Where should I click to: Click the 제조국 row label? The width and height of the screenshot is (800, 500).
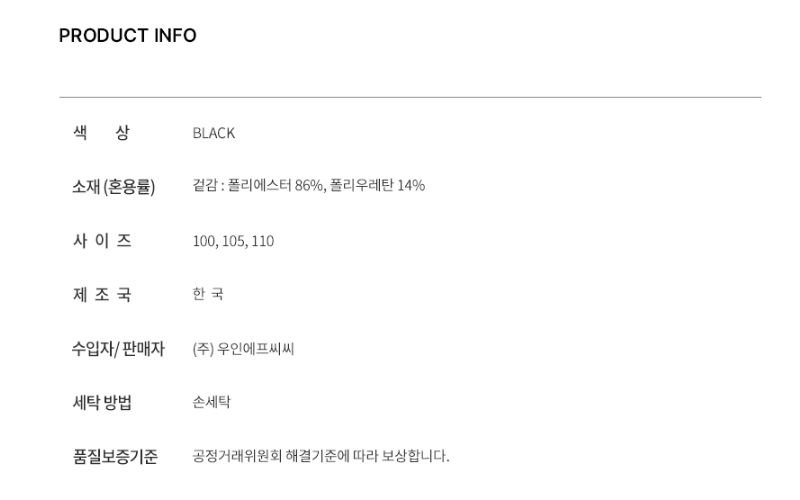point(101,295)
